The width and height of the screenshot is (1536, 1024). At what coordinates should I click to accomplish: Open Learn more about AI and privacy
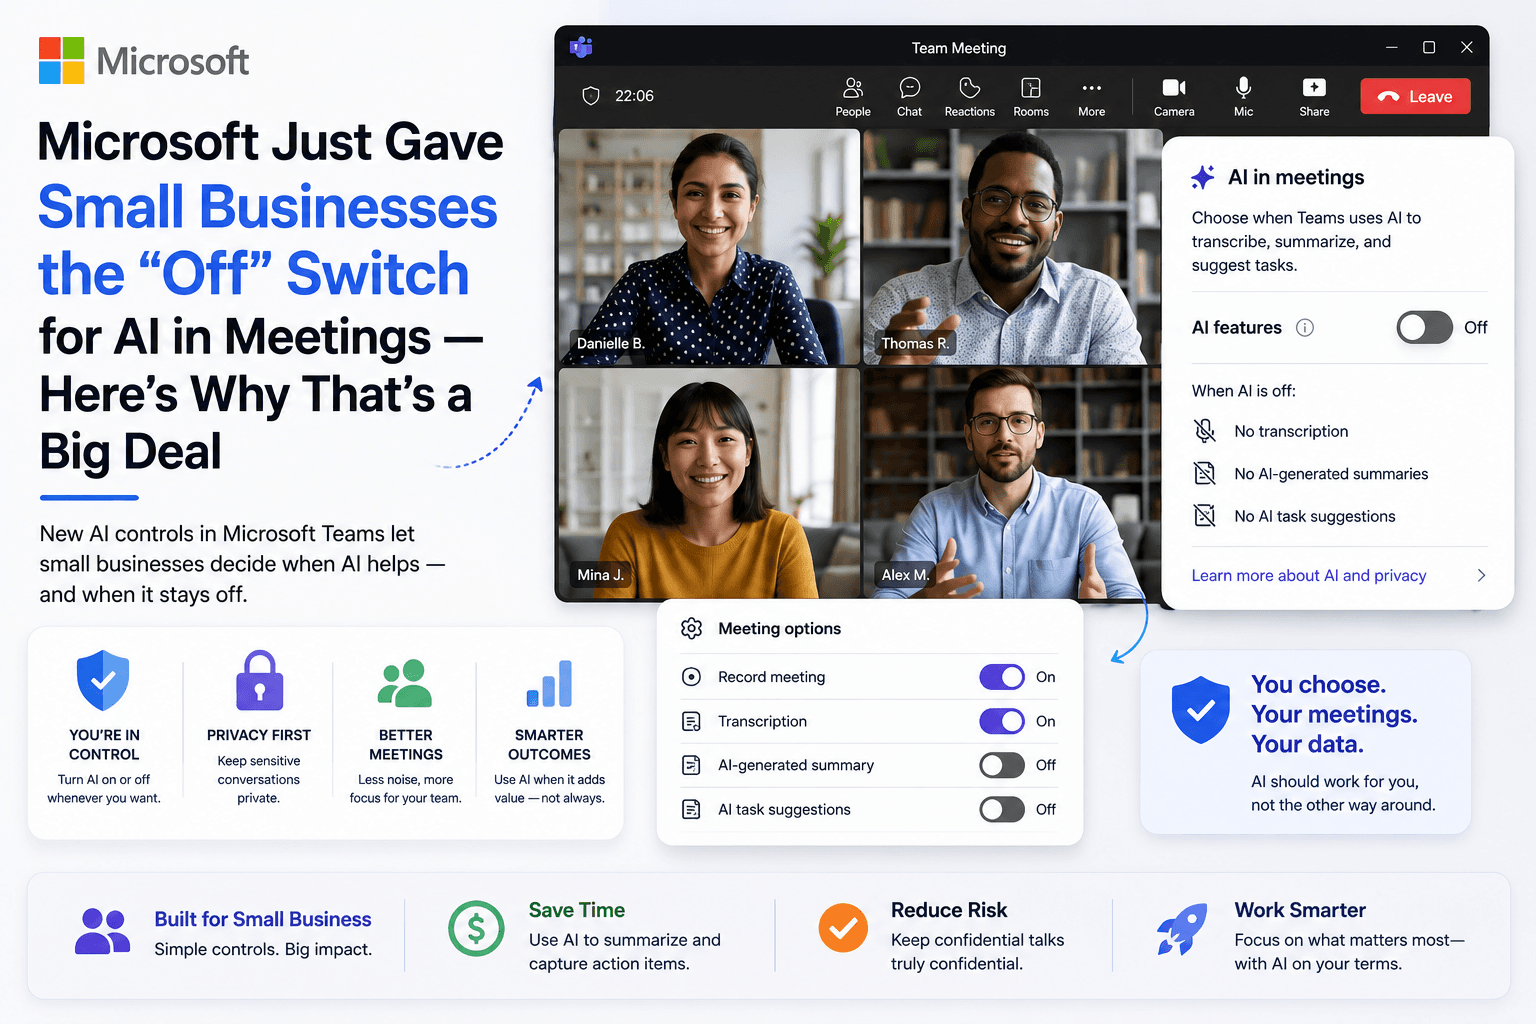(x=1308, y=575)
